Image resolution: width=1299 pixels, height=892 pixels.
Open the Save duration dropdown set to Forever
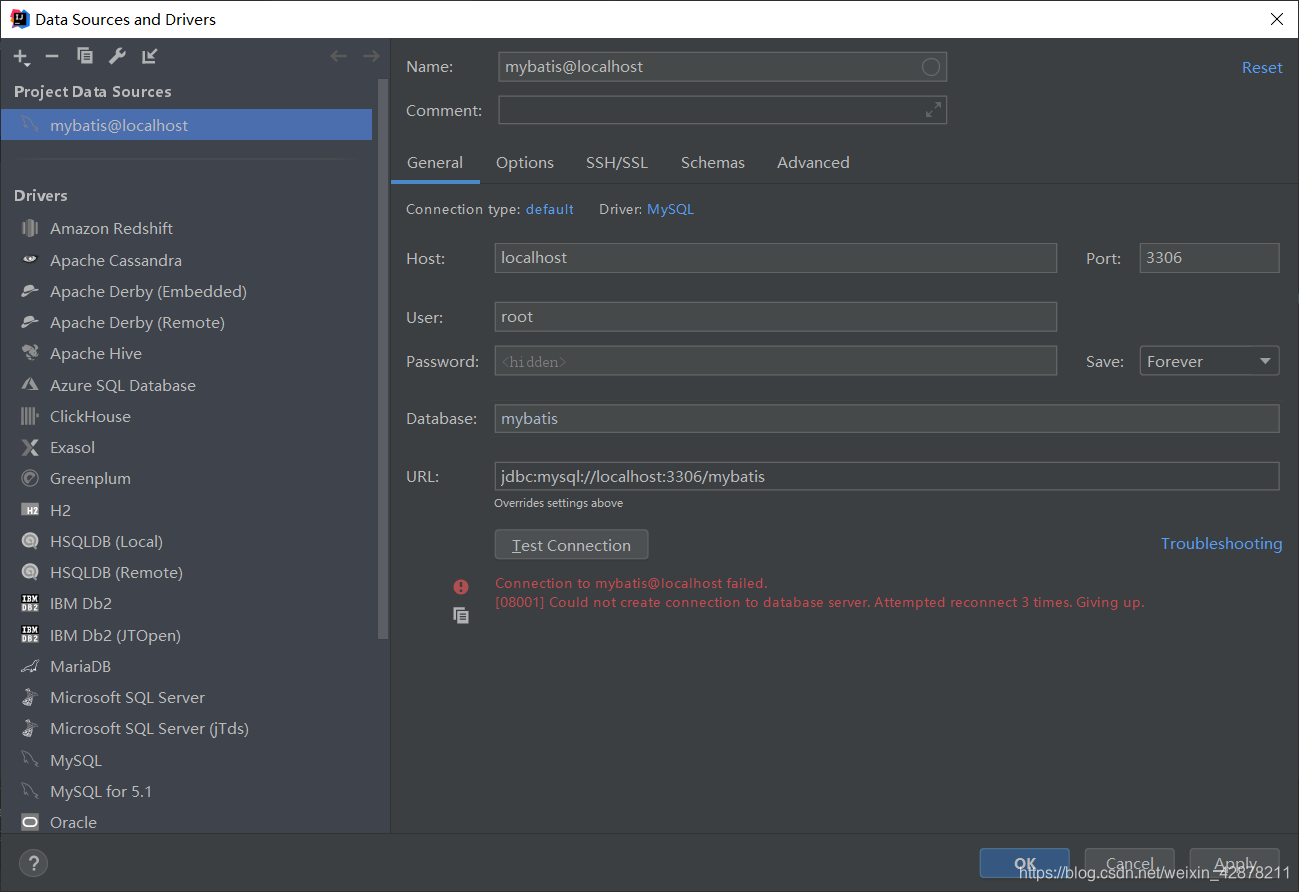click(1209, 360)
